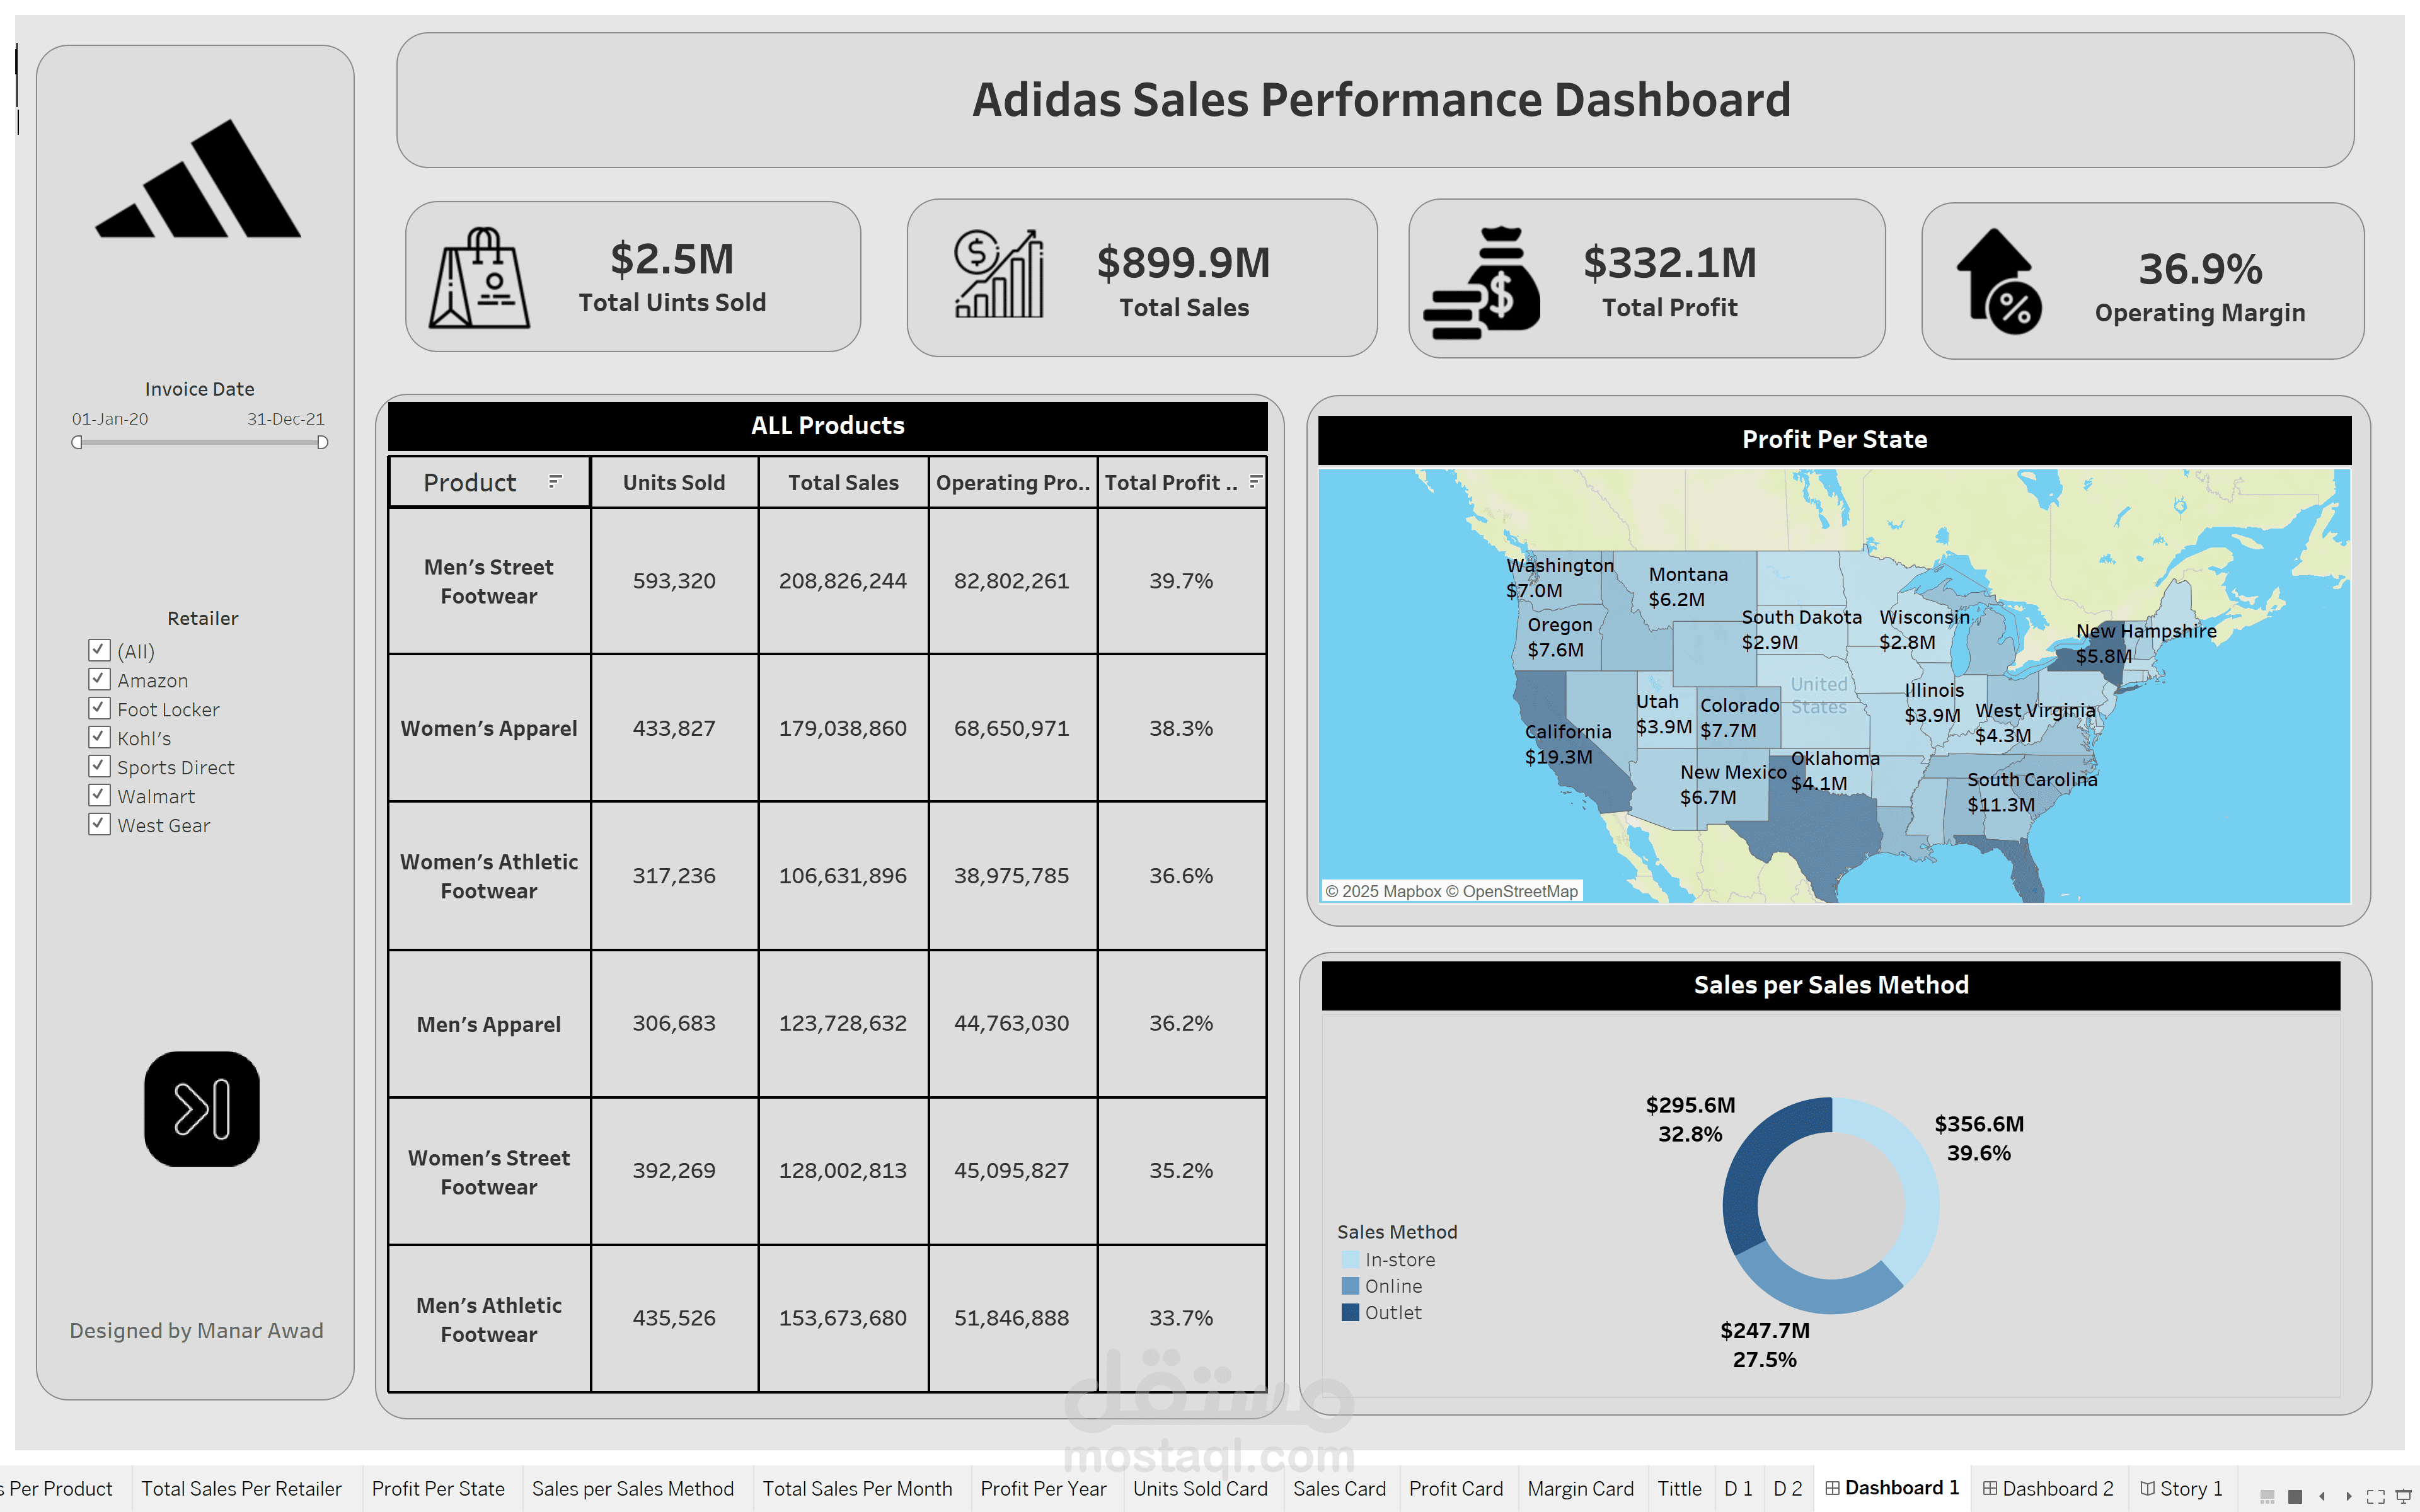The image size is (2420, 1512).
Task: Click the Adidas three-stripe logo
Action: click(198, 178)
